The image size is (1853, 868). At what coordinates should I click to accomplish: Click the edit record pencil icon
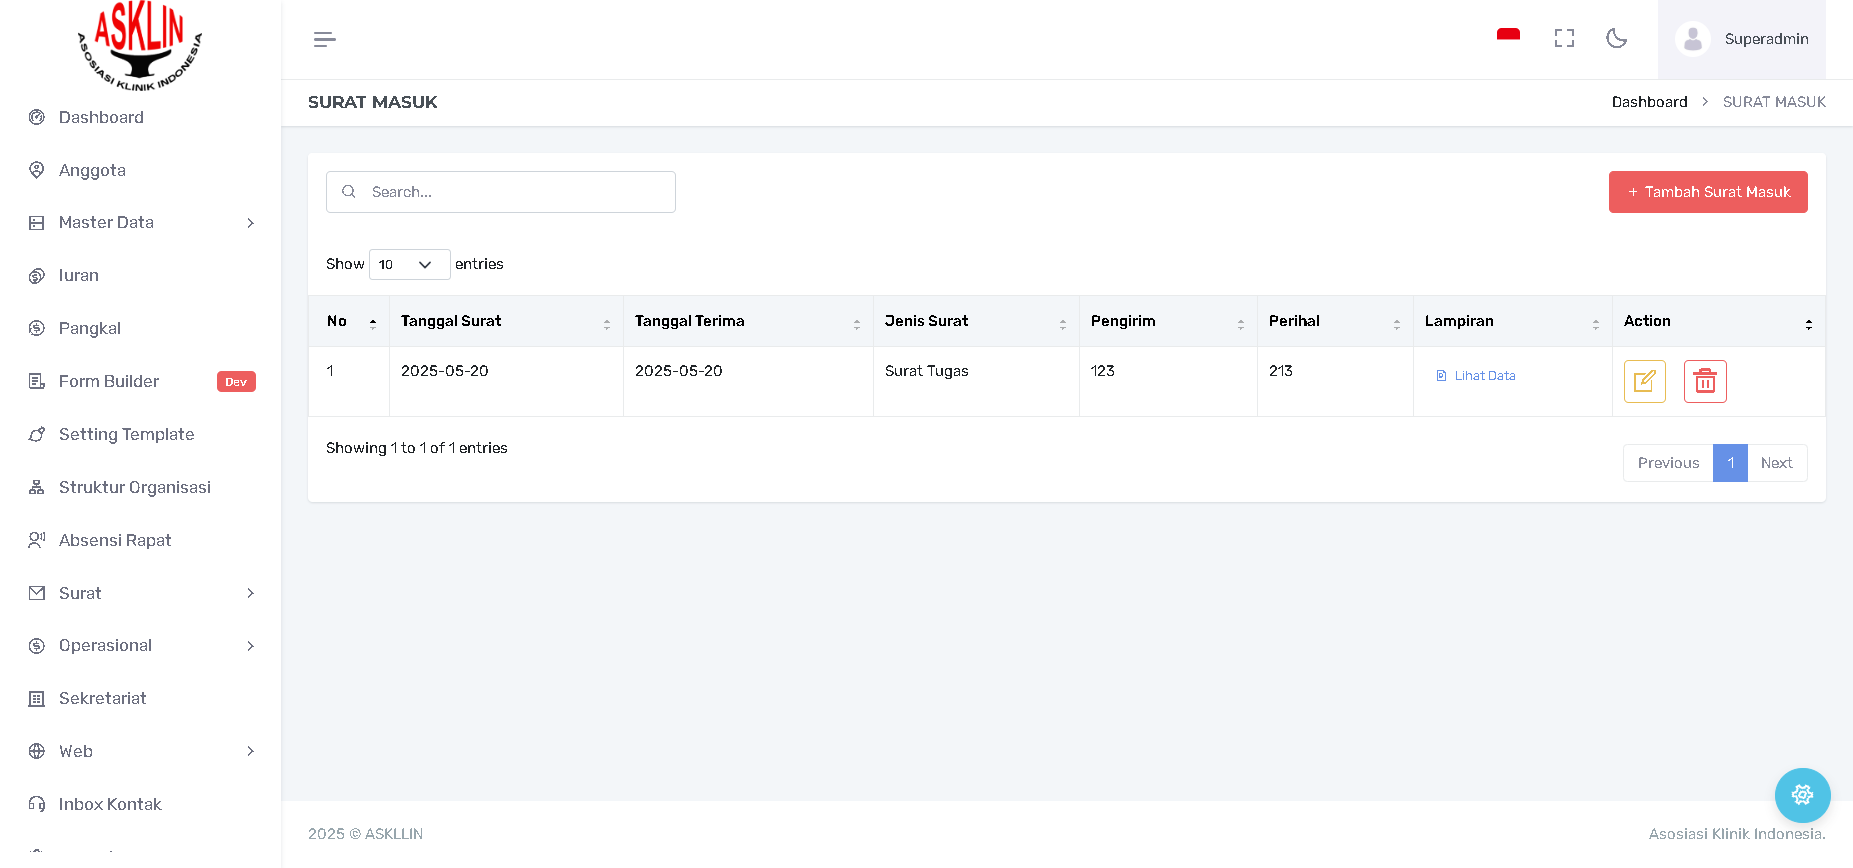[1644, 381]
